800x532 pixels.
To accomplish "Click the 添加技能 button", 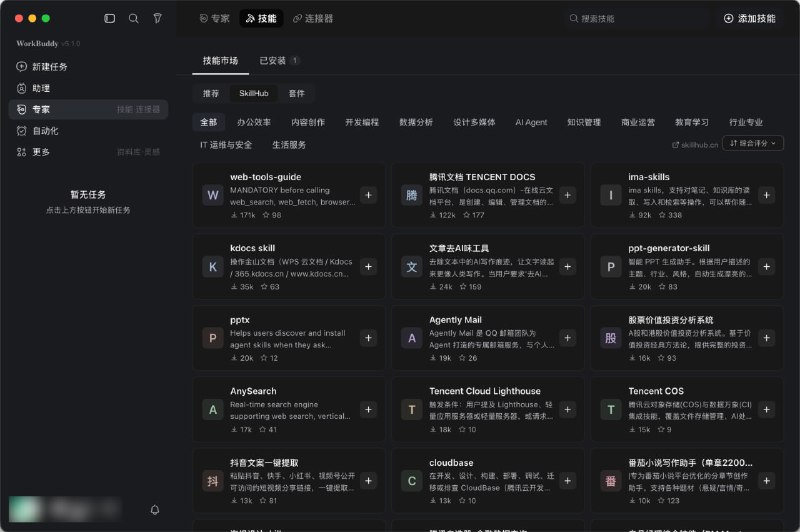I will point(749,18).
